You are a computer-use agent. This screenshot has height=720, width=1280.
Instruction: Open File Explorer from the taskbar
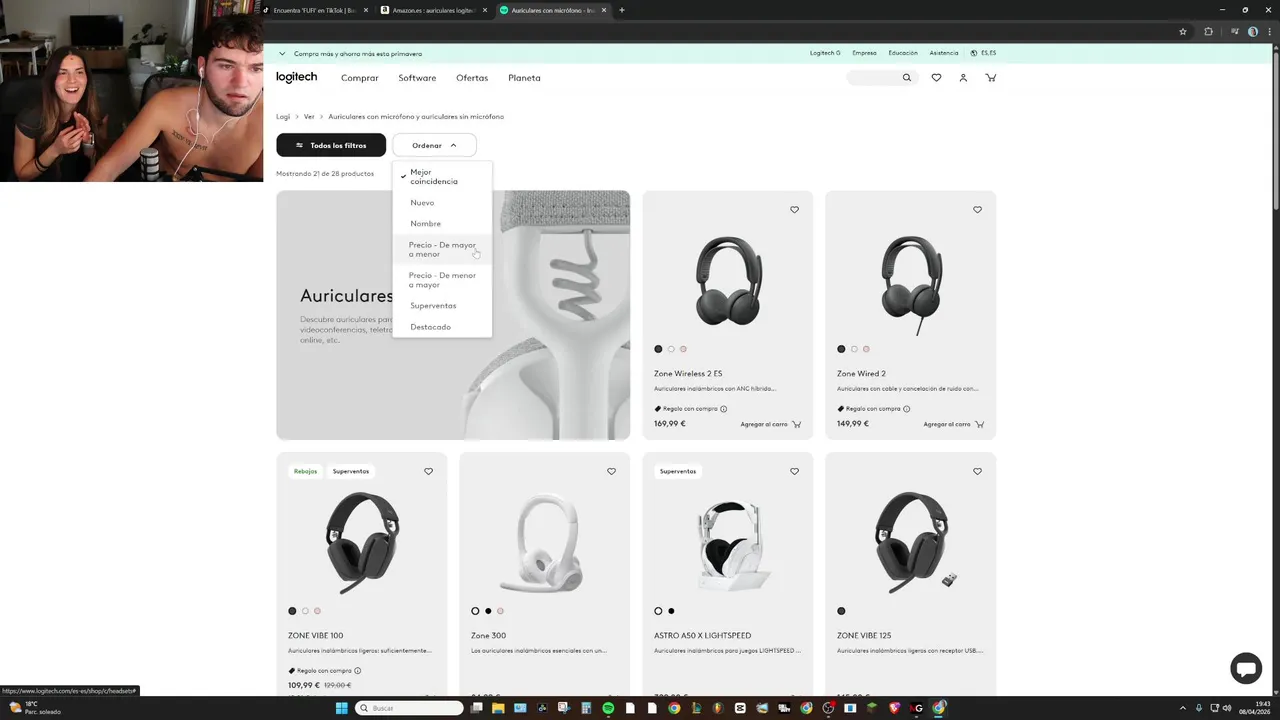point(498,708)
